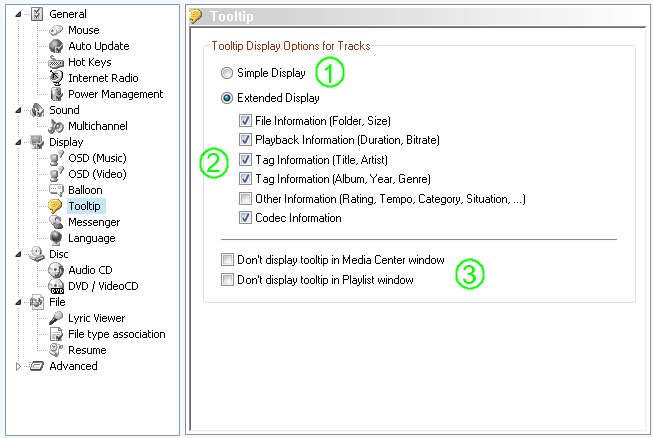Image resolution: width=653 pixels, height=438 pixels.
Task: Click the OSD (Music) icon
Action: (56, 158)
